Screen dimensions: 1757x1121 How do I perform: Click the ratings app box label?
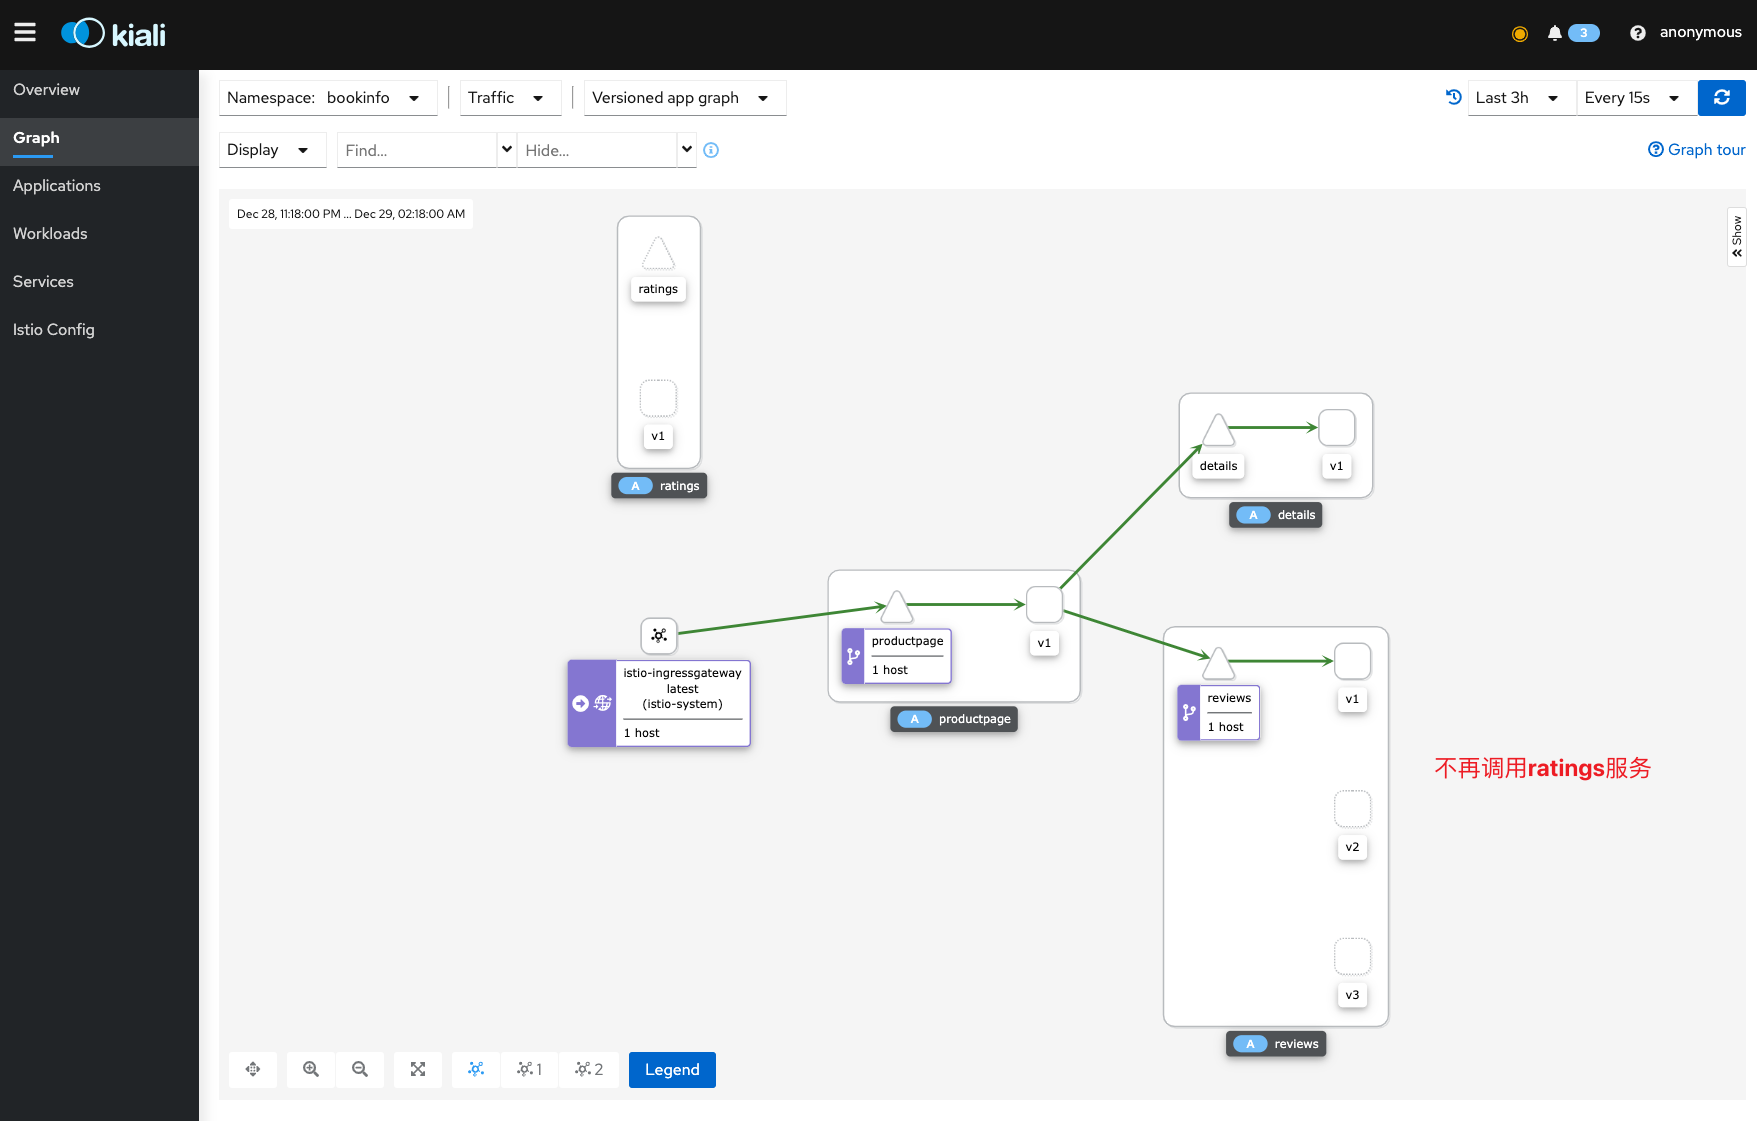tap(659, 486)
